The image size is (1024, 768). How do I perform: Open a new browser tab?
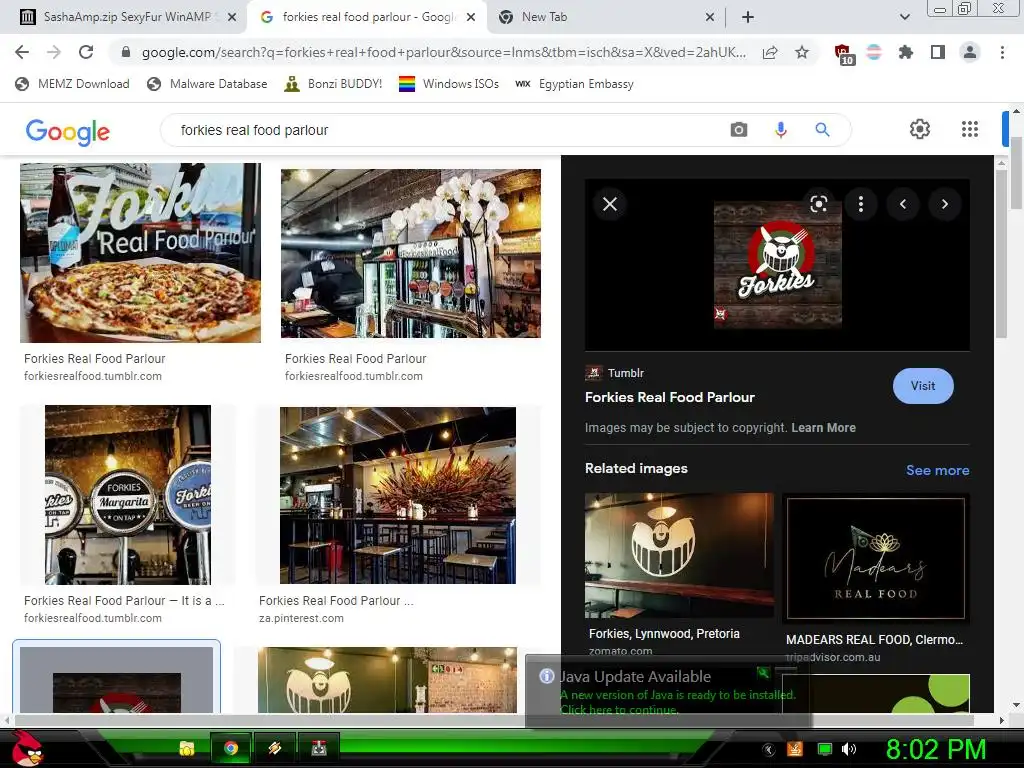click(x=748, y=17)
